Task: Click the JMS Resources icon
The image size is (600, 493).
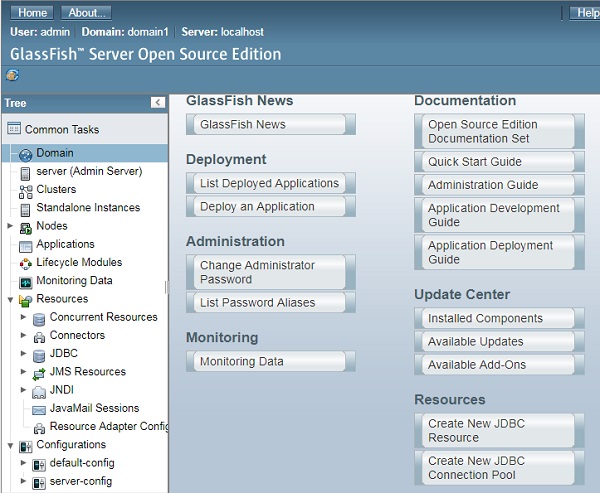Action: (39, 374)
